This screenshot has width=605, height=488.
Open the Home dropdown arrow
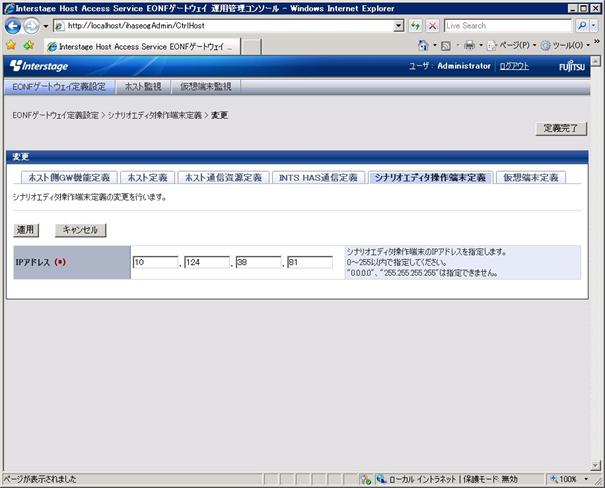click(x=434, y=46)
